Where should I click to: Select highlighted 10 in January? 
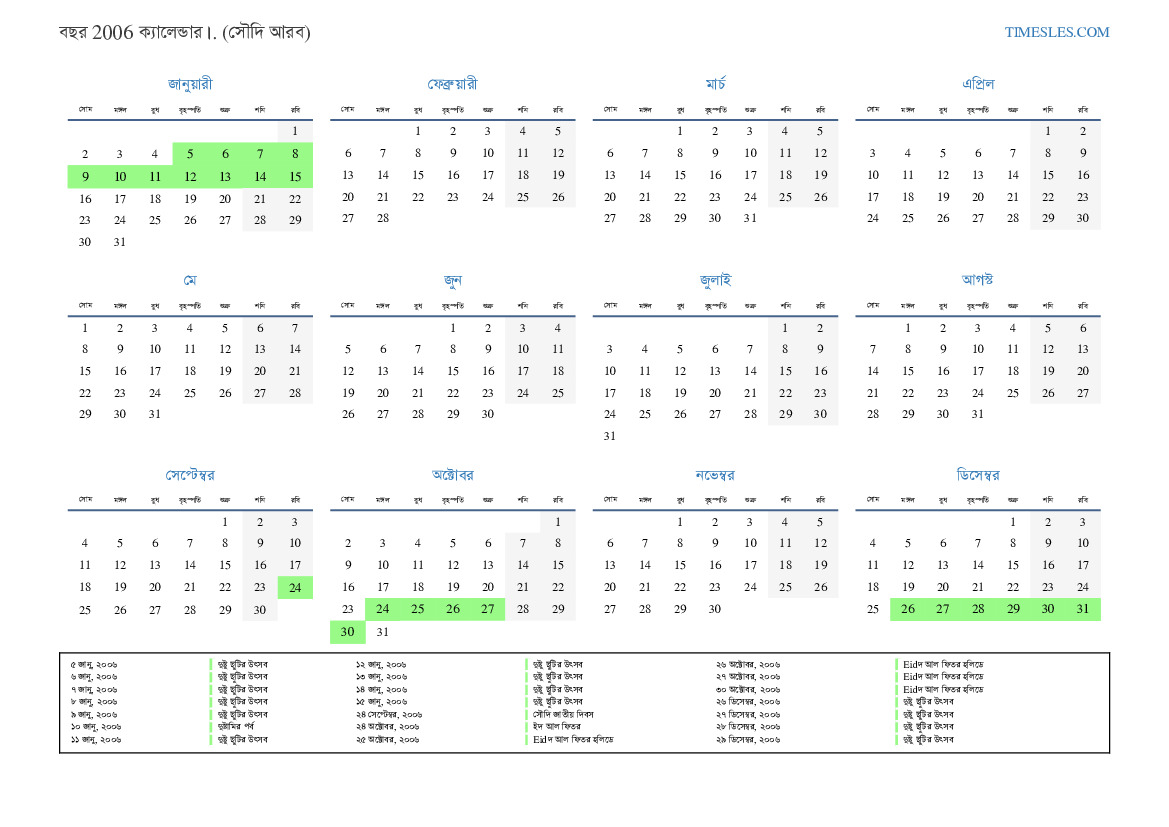120,176
